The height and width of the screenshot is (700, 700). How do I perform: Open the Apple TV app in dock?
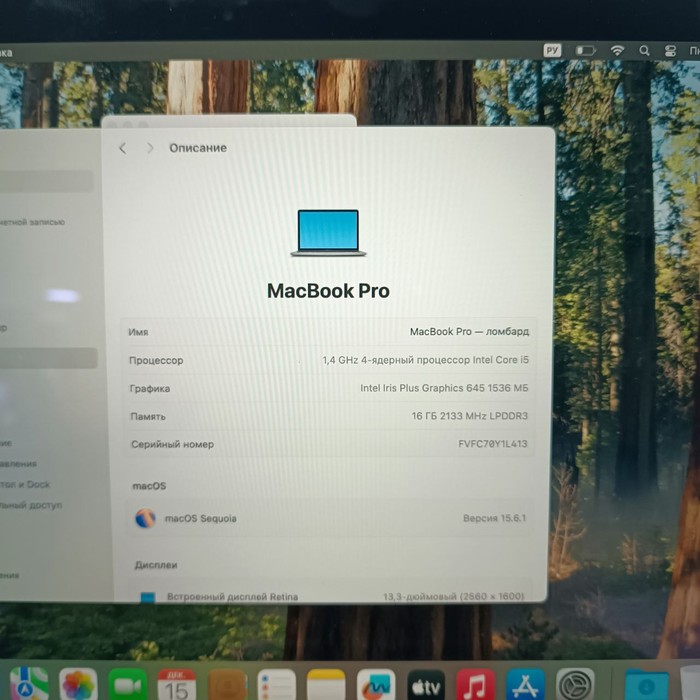[x=426, y=686]
